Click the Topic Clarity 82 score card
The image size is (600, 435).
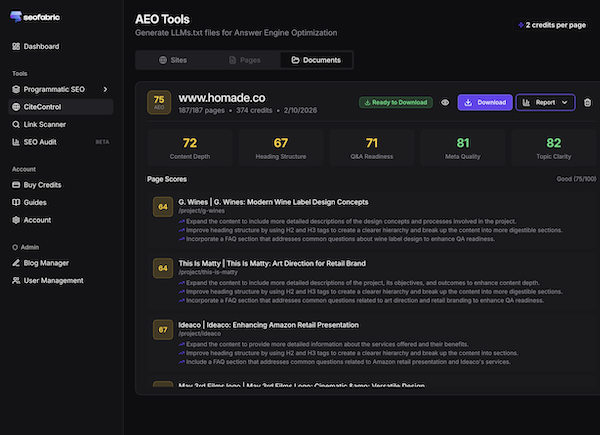pyautogui.click(x=554, y=148)
